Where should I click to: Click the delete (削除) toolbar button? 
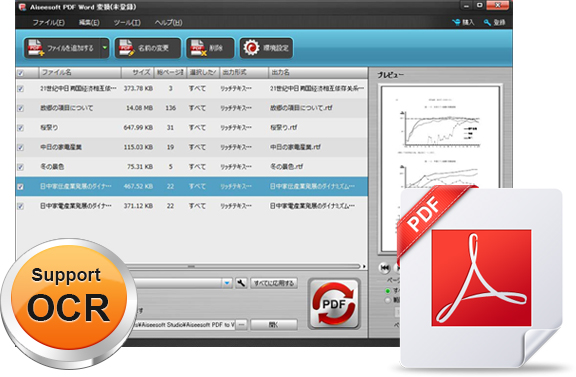(210, 48)
